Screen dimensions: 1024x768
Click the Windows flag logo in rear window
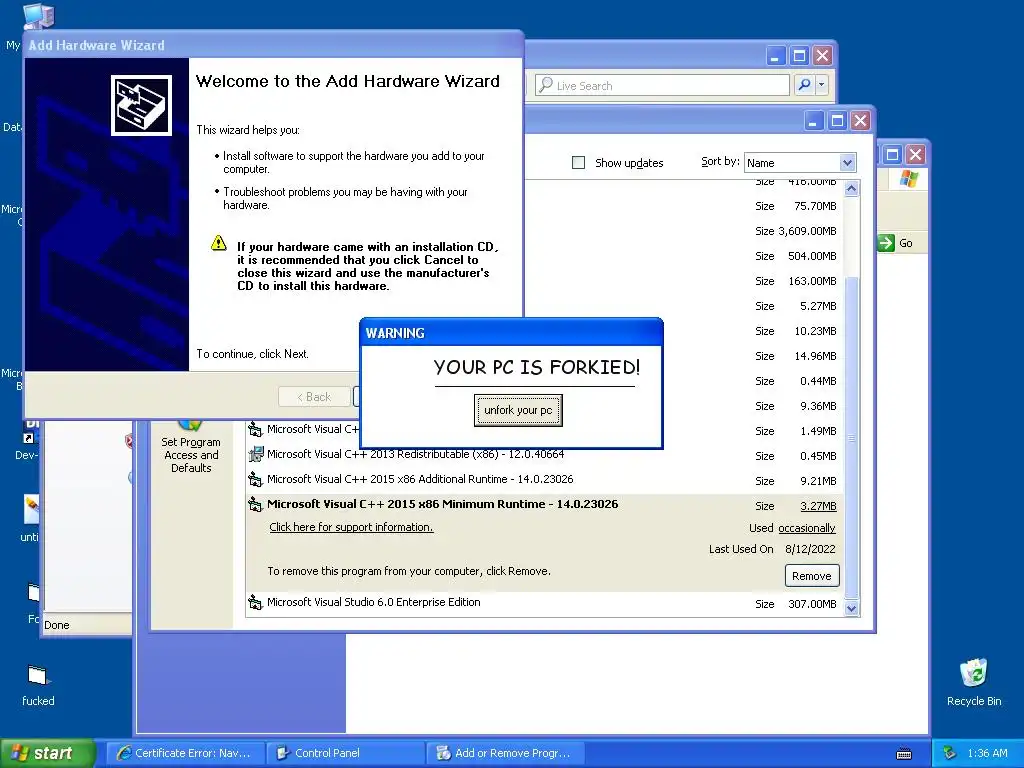point(908,179)
